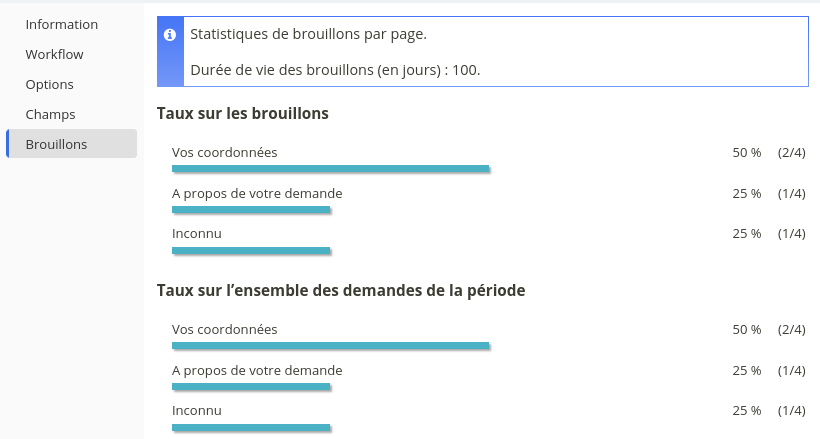Select the Champs sidebar tab
Image resolution: width=820 pixels, height=439 pixels.
point(51,114)
